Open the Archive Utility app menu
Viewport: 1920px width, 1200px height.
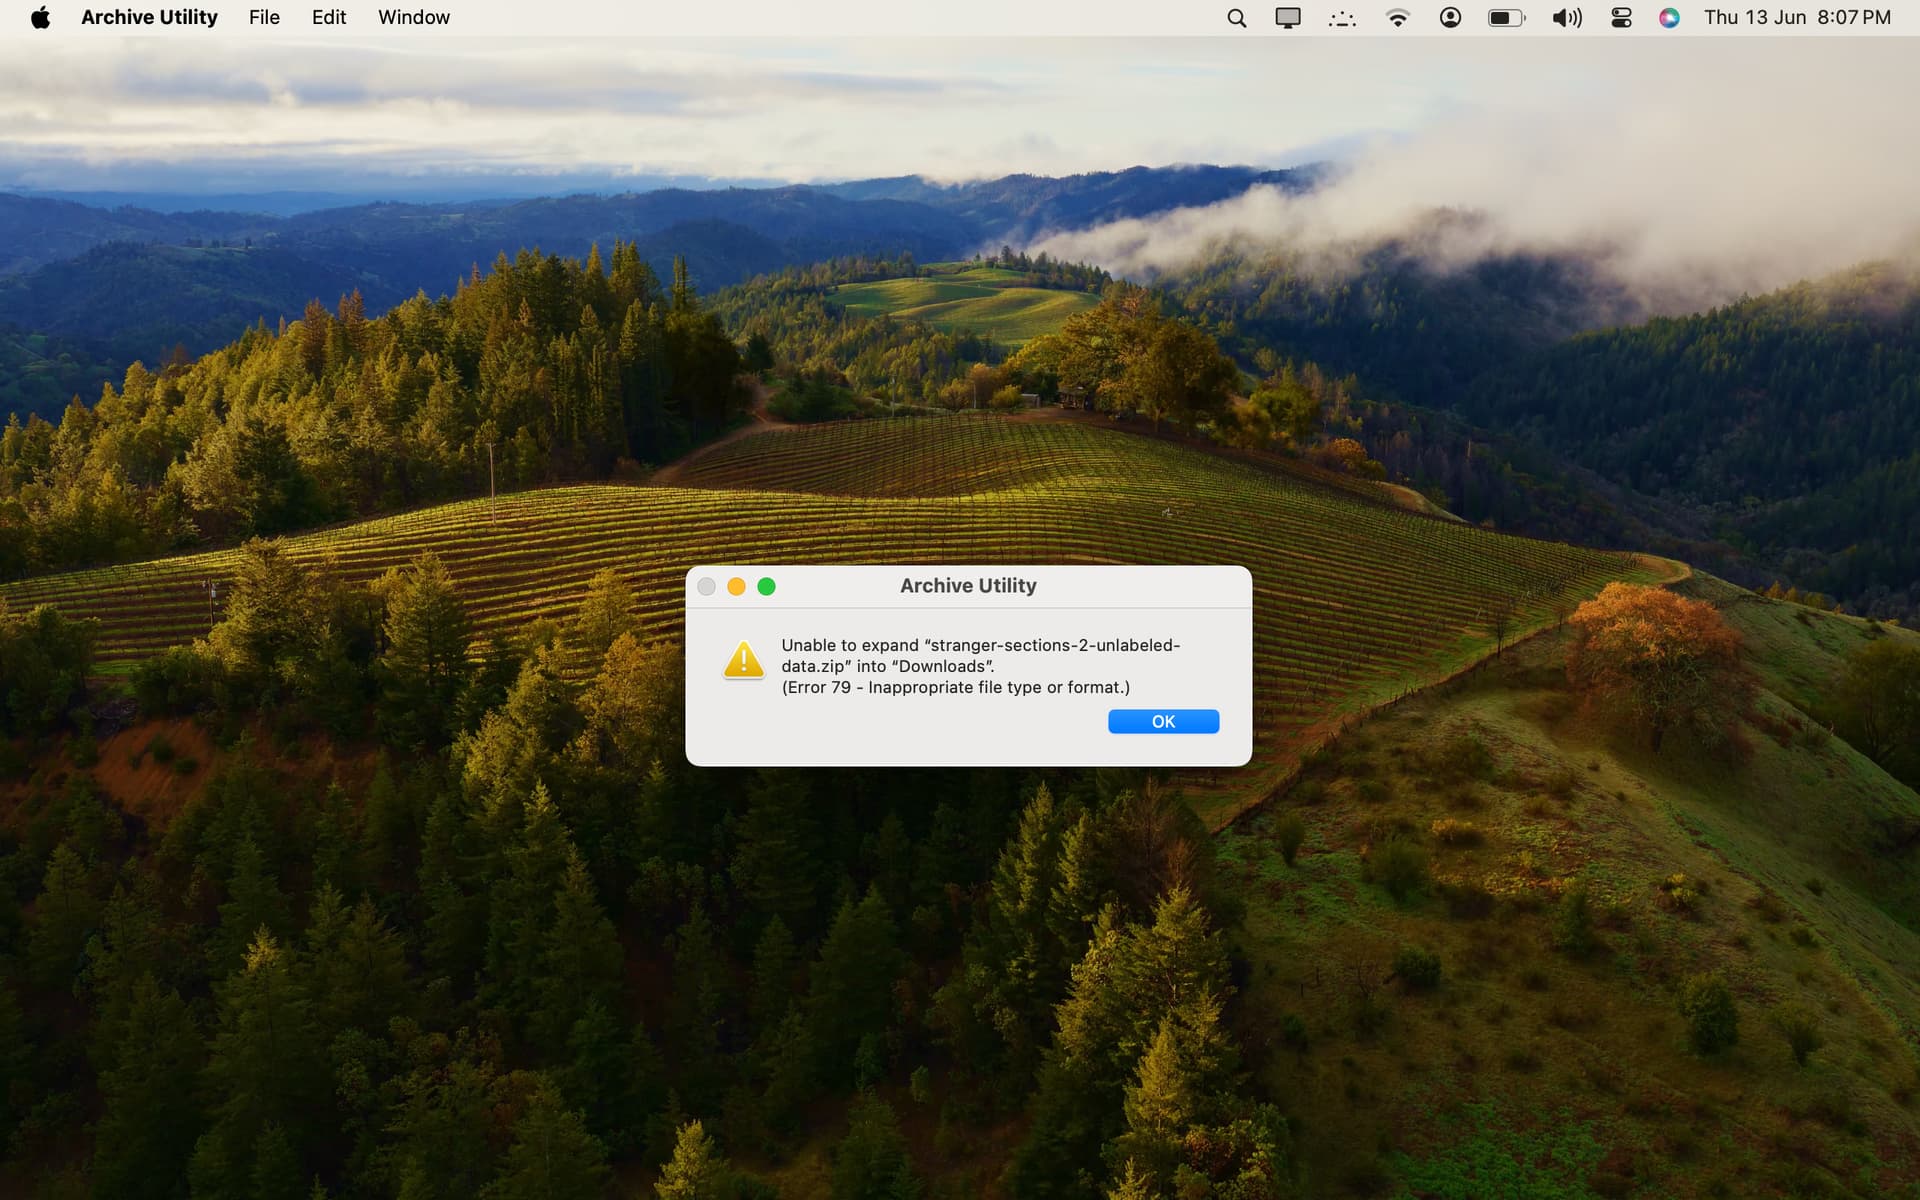click(149, 18)
